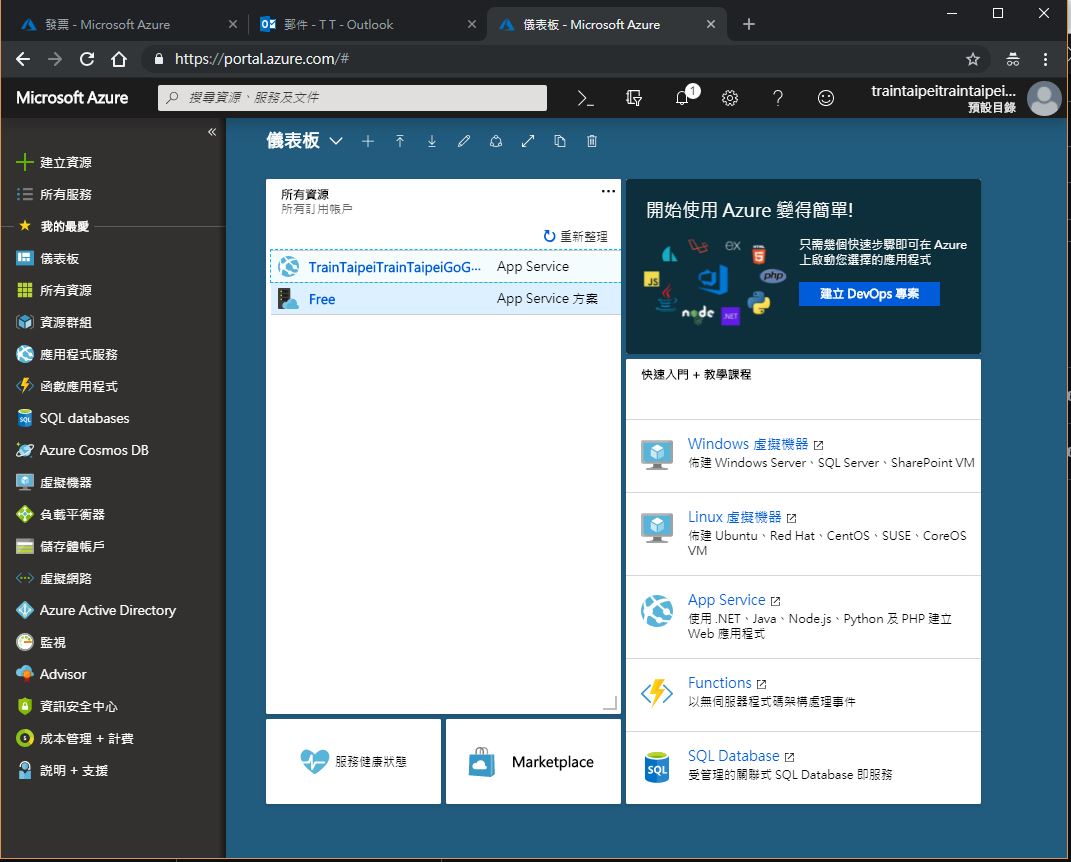Open the 儀表板 dashboard dropdown chevron
This screenshot has height=862, width=1071.
click(335, 141)
